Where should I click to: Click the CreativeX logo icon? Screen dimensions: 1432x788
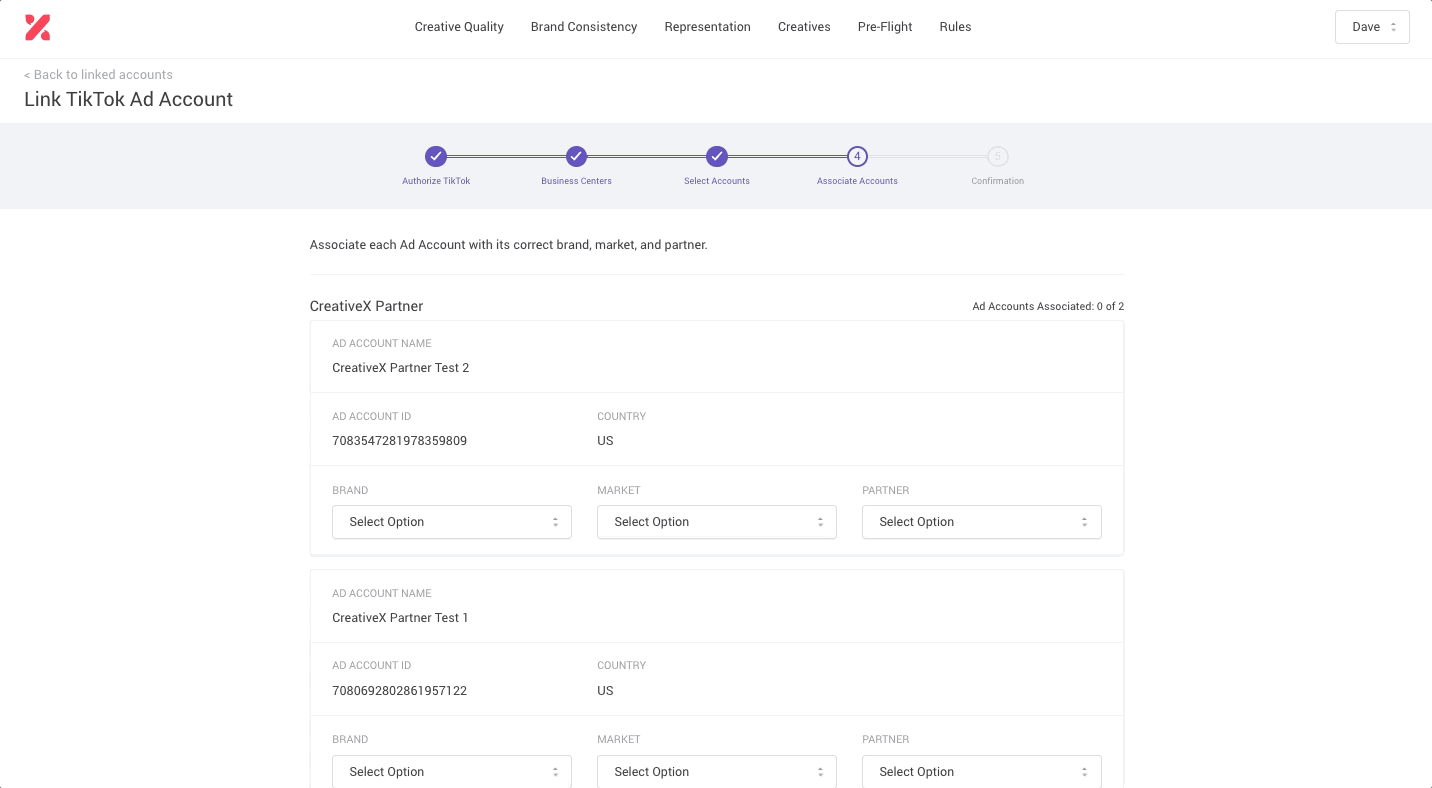(38, 27)
